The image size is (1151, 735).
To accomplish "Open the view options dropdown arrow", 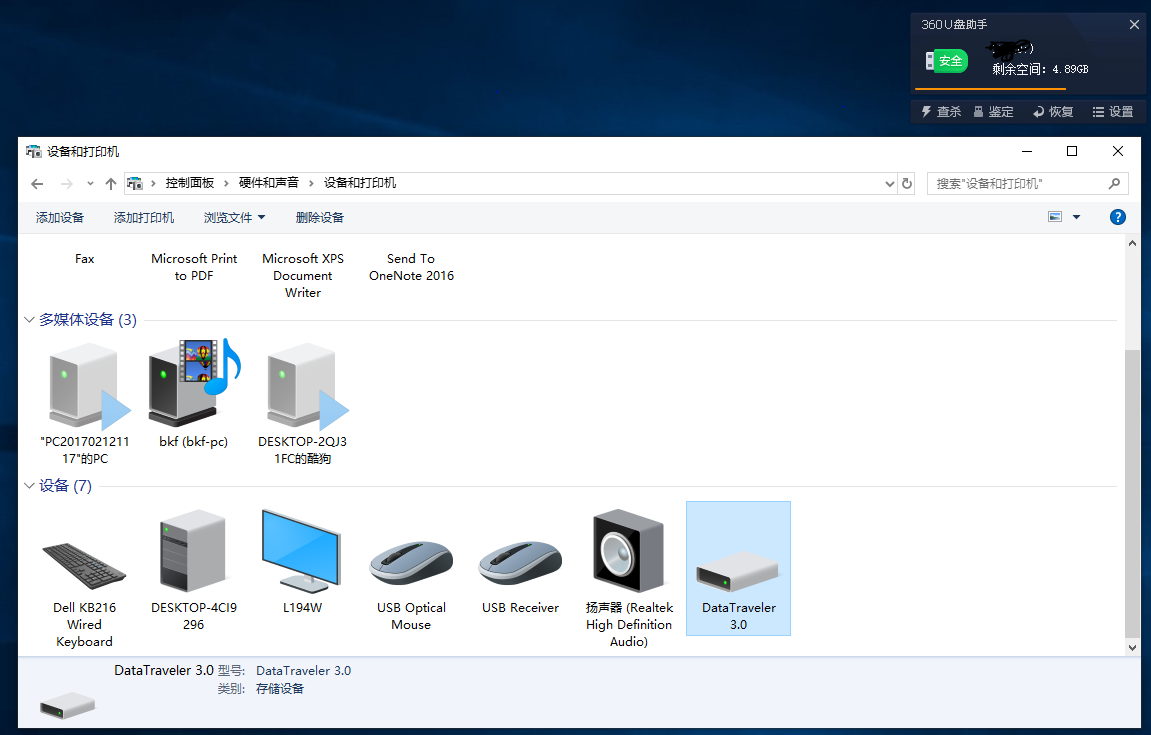I will pos(1076,217).
